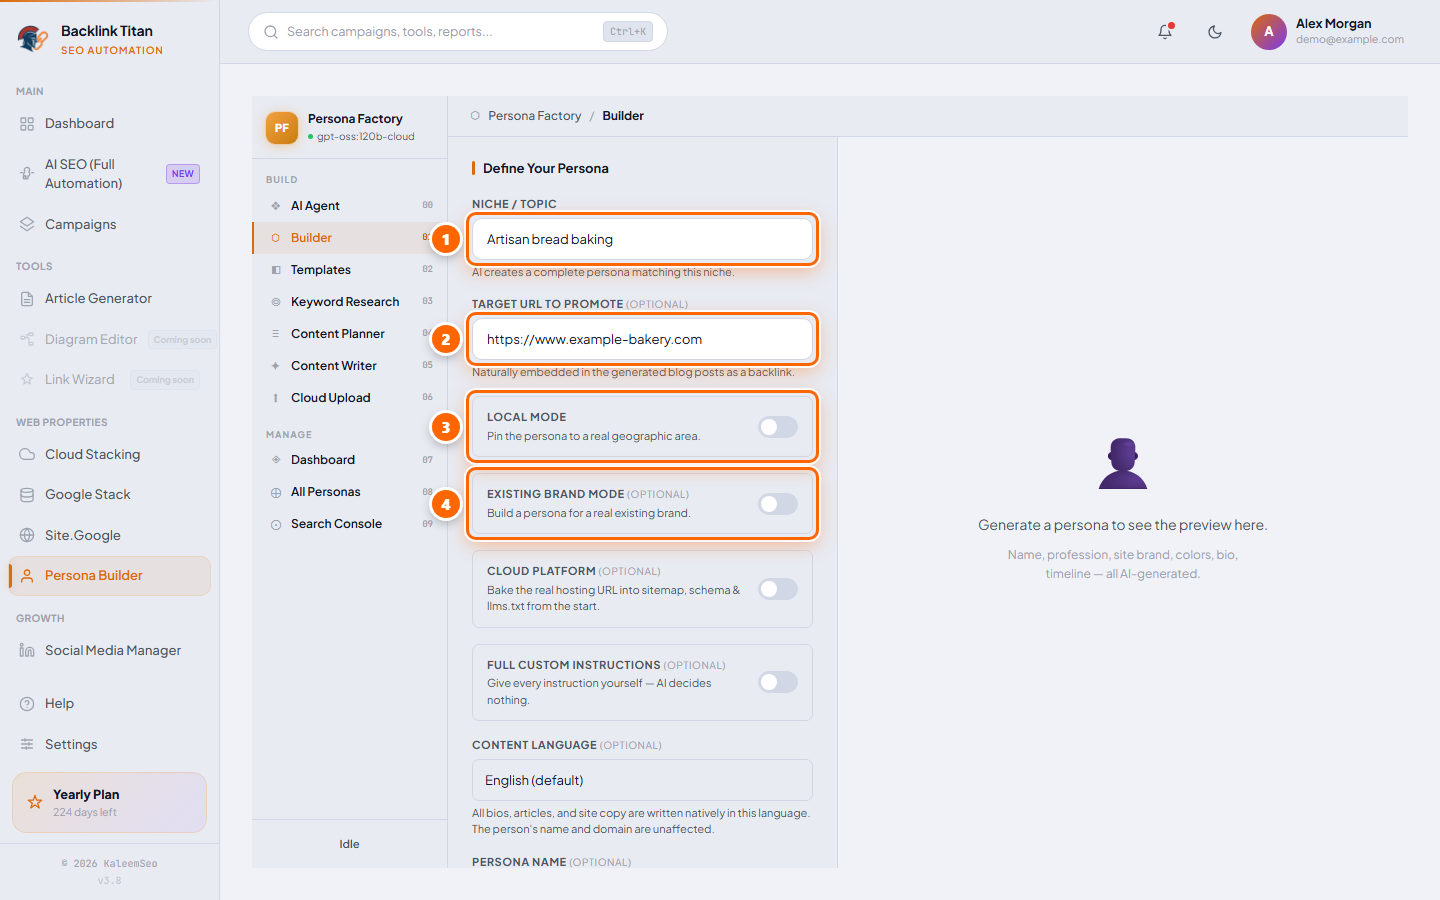Select Templates in the Build menu
1440x900 pixels.
tap(350, 270)
